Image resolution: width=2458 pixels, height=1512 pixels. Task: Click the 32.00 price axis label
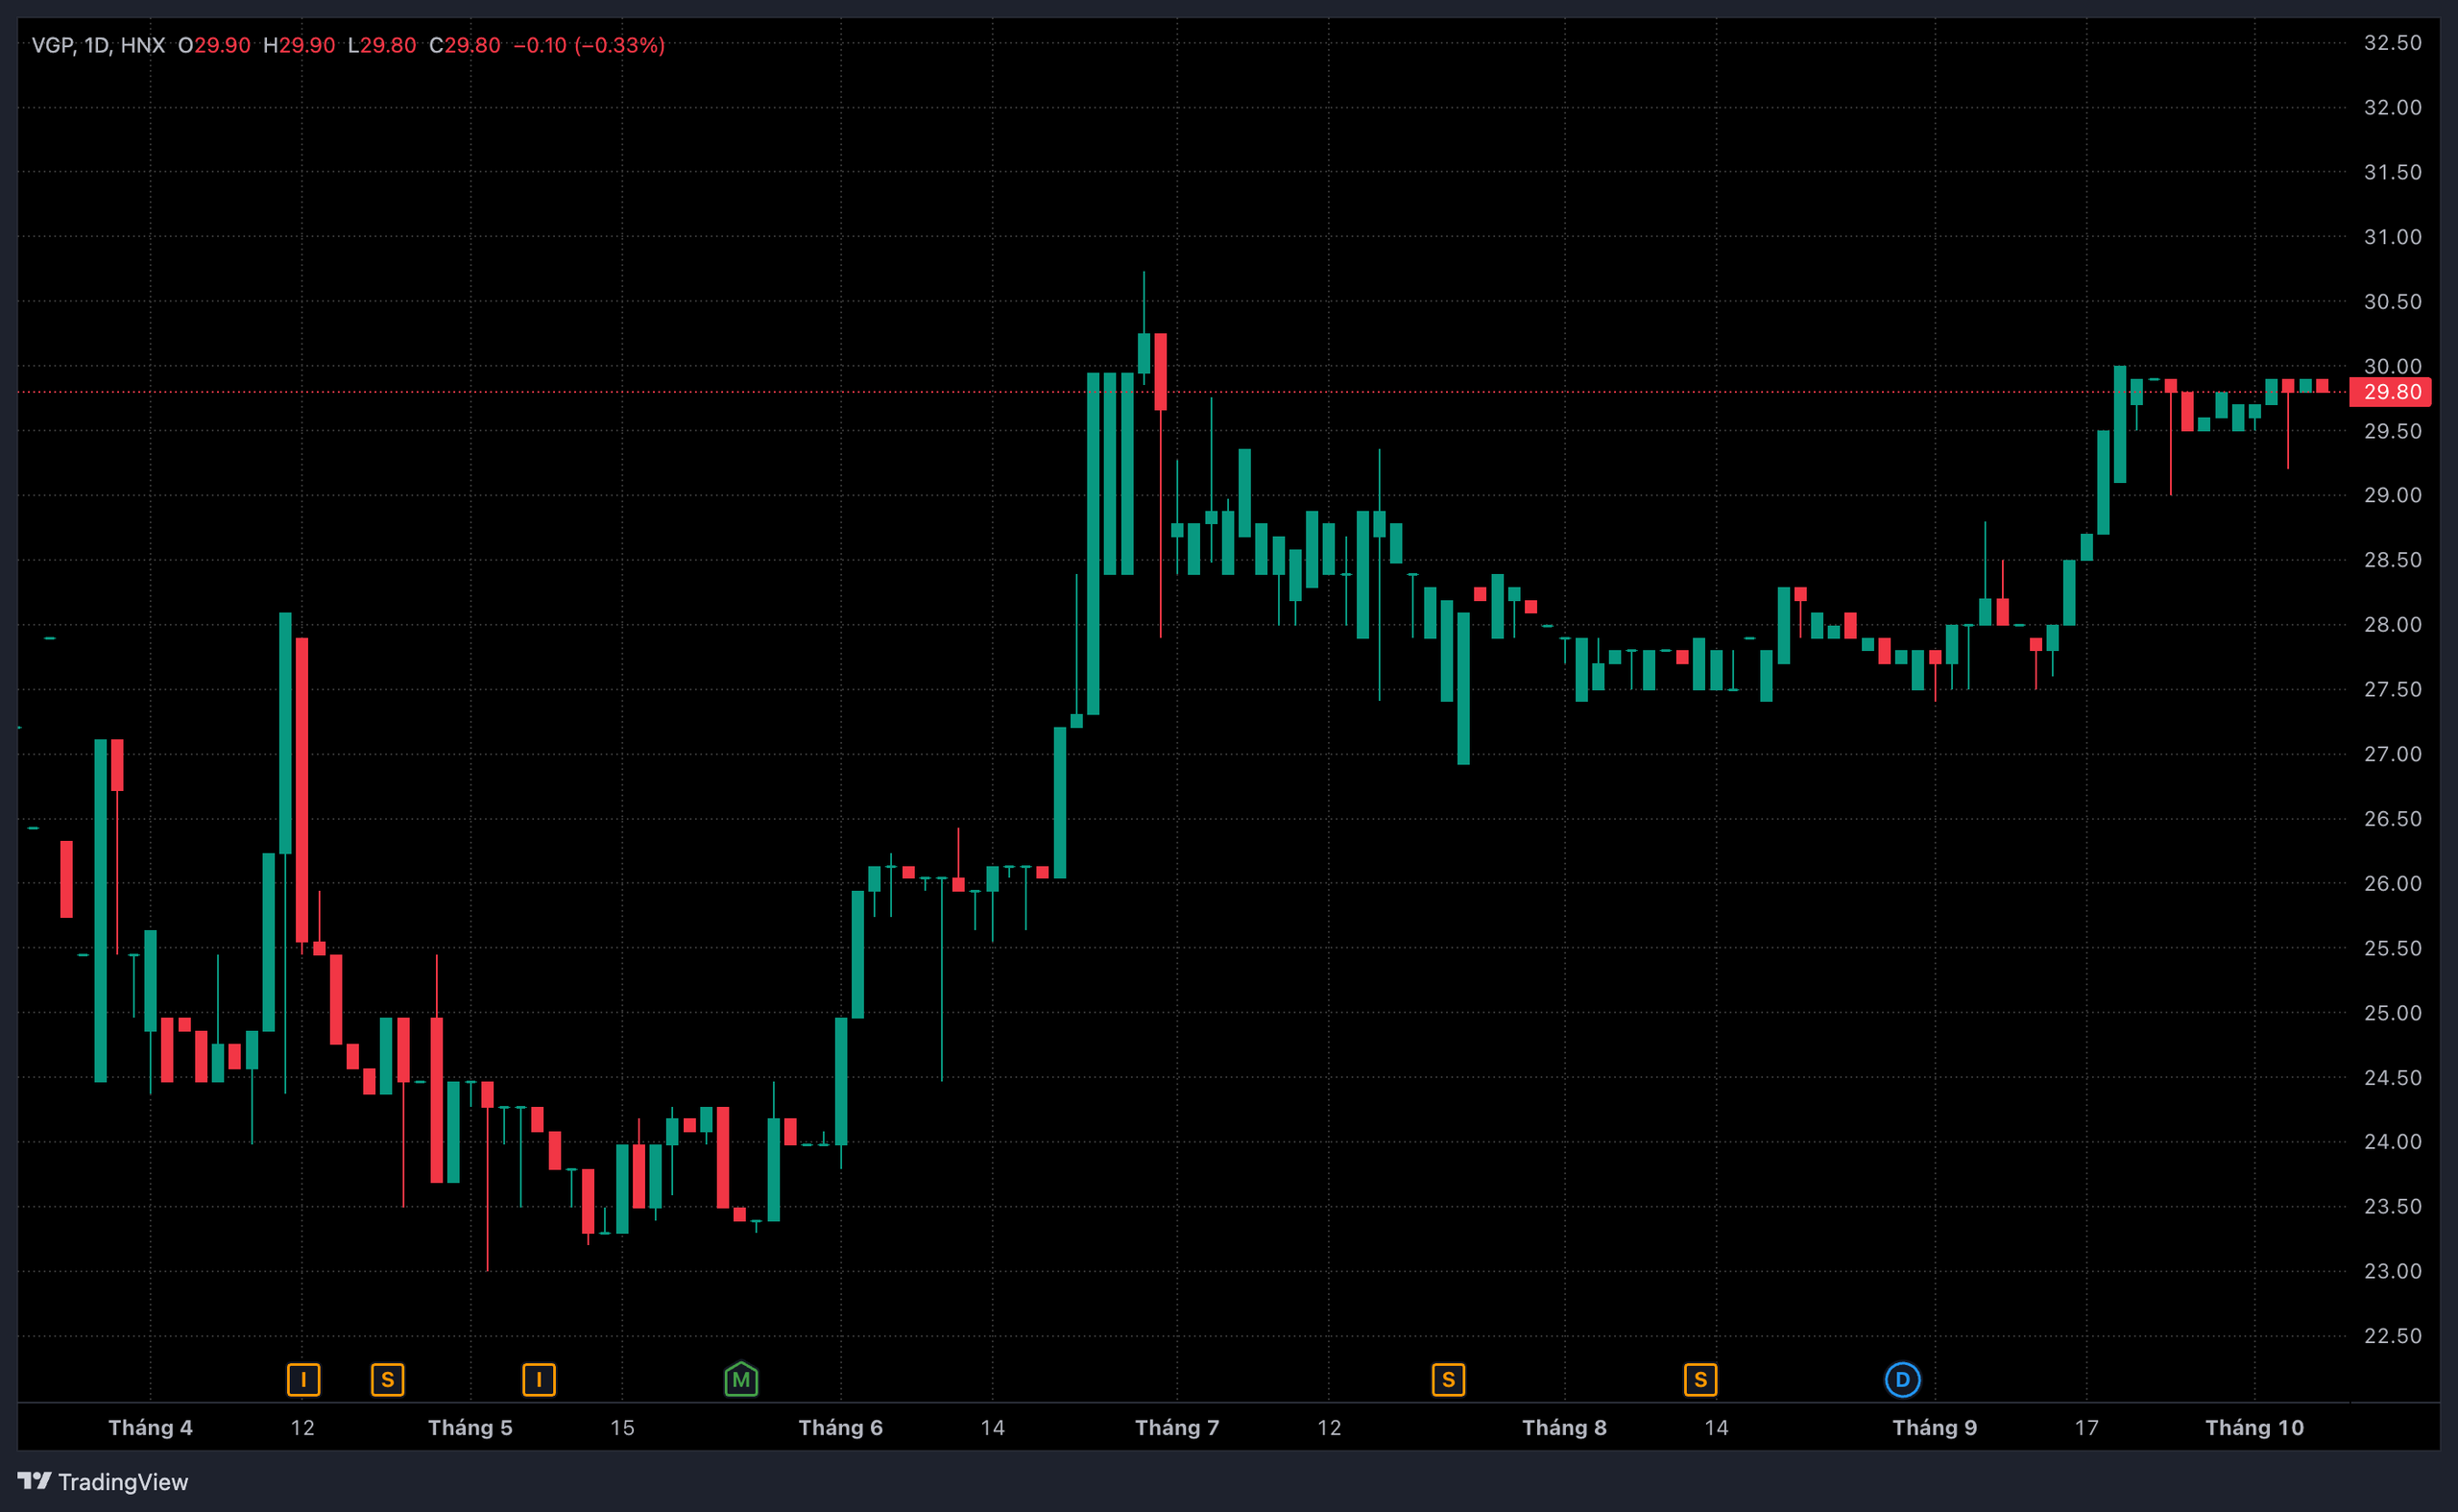click(x=2392, y=107)
